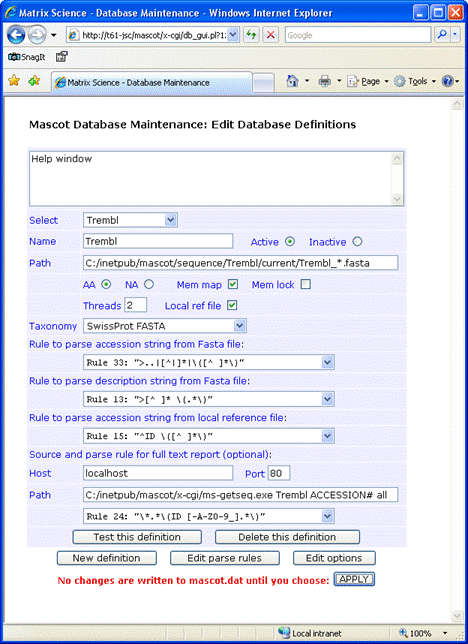Open the Taxonomy dropdown SwissProt FASTA
Viewport: 468px width, 644px height.
tap(165, 326)
